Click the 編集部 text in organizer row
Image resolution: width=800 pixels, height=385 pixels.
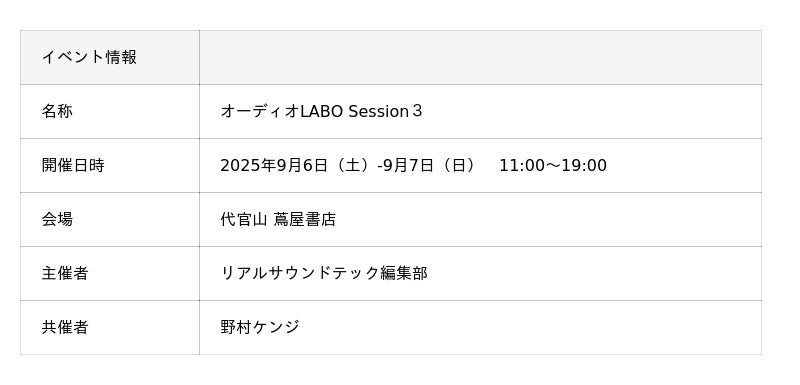point(404,273)
